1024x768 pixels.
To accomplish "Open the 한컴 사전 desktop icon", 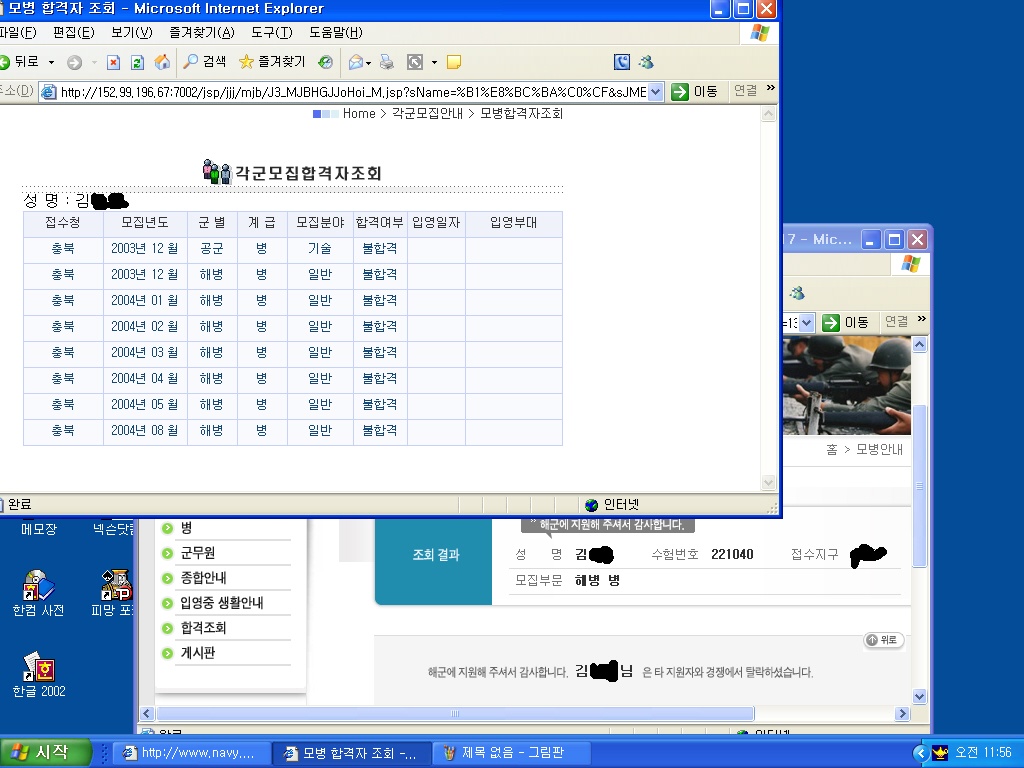I will coord(38,592).
